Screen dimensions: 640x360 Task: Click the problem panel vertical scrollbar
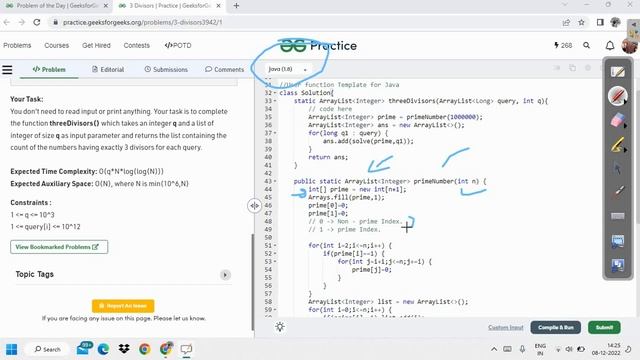pos(252,282)
